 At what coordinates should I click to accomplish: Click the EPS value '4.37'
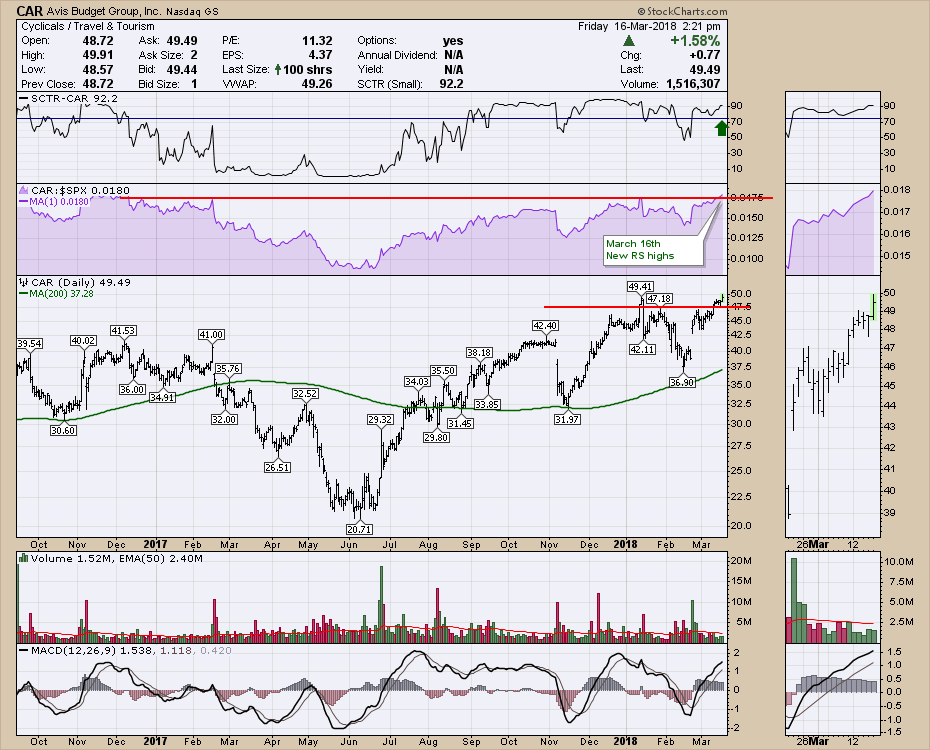pyautogui.click(x=320, y=55)
